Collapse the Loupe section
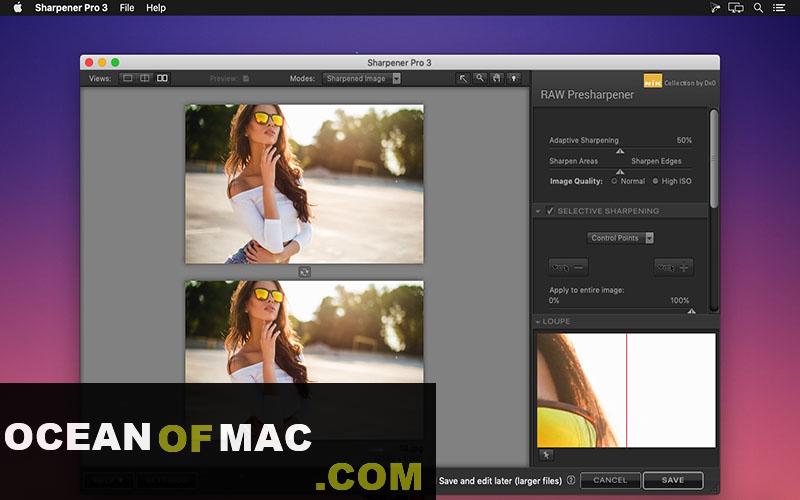This screenshot has width=800, height=500. 538,322
